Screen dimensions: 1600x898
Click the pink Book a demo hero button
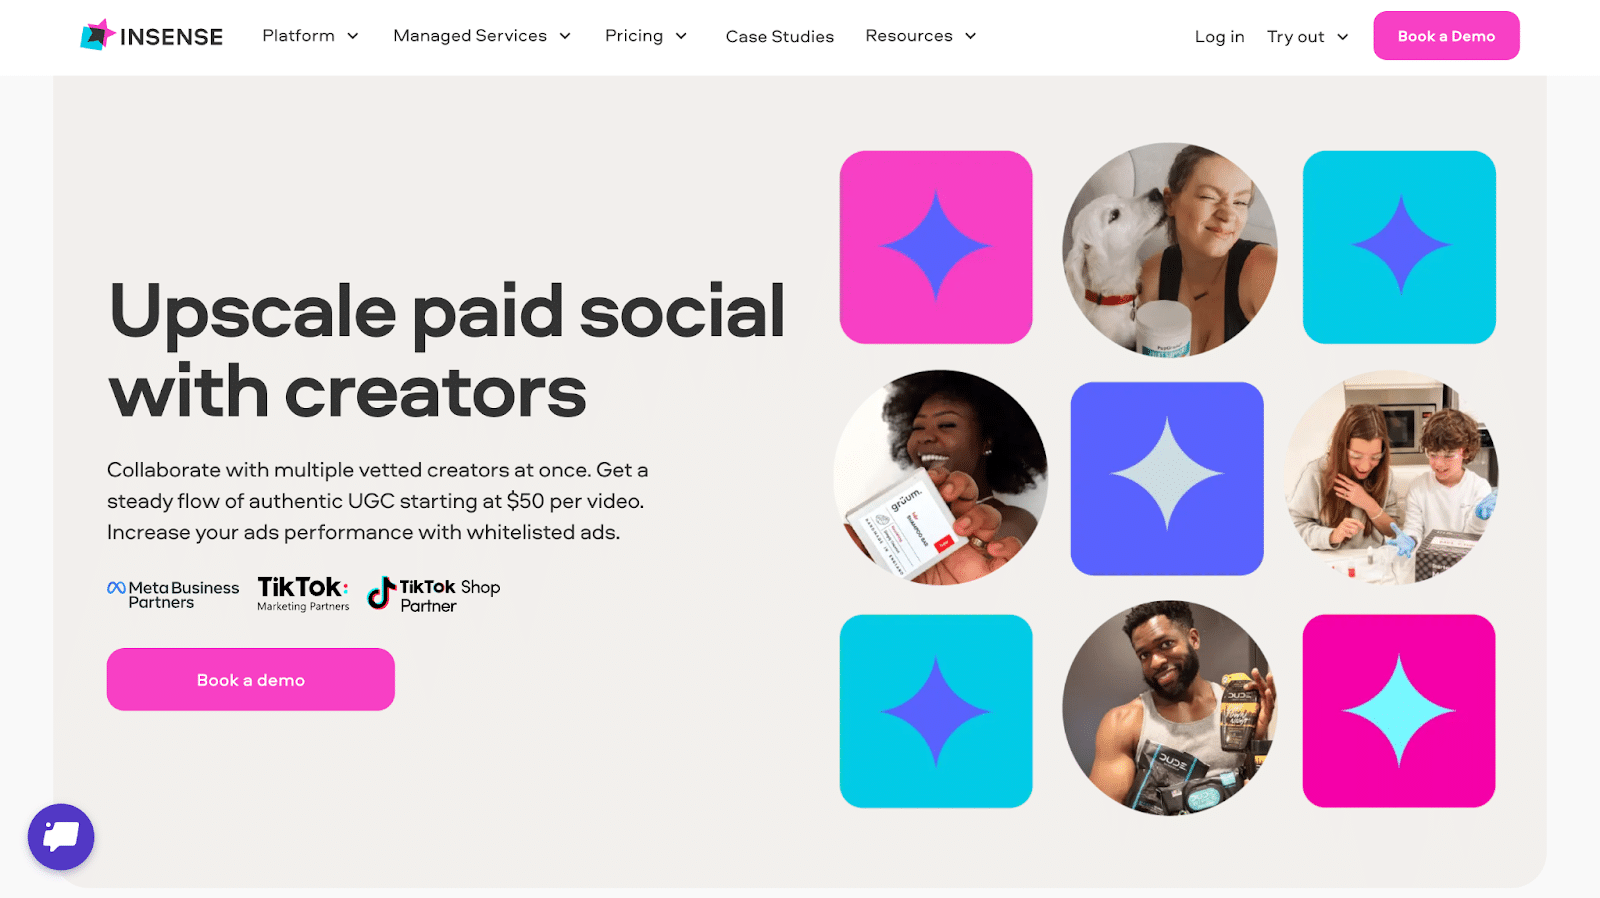pyautogui.click(x=251, y=680)
